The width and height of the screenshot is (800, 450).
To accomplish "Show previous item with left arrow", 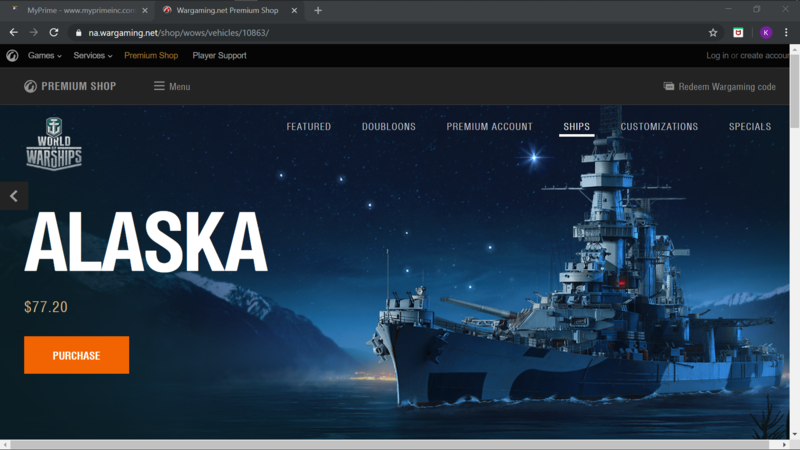I will [x=14, y=196].
